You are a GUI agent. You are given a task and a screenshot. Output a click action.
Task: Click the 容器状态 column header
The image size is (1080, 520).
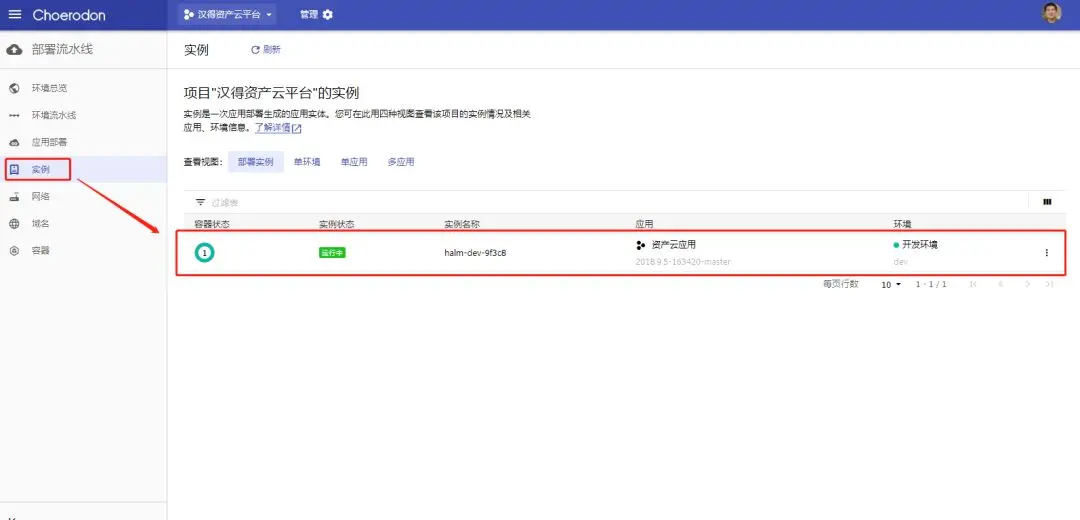211,225
